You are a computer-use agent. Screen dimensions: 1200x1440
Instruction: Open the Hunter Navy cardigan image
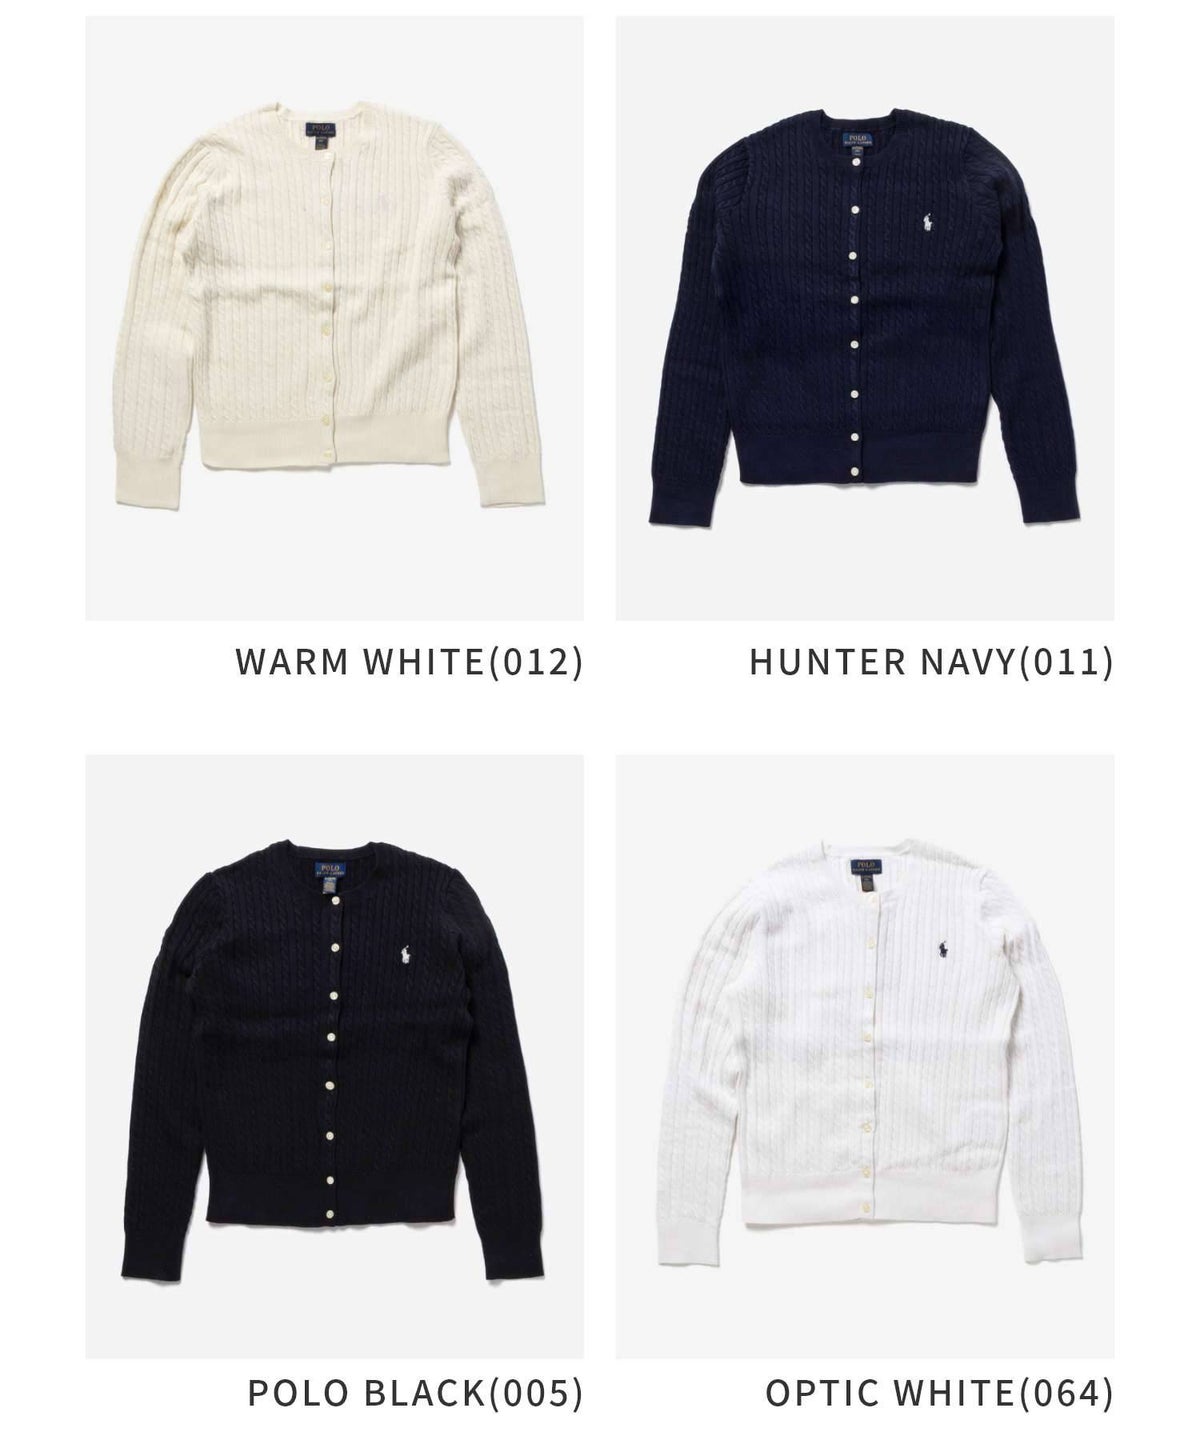pyautogui.click(x=865, y=318)
